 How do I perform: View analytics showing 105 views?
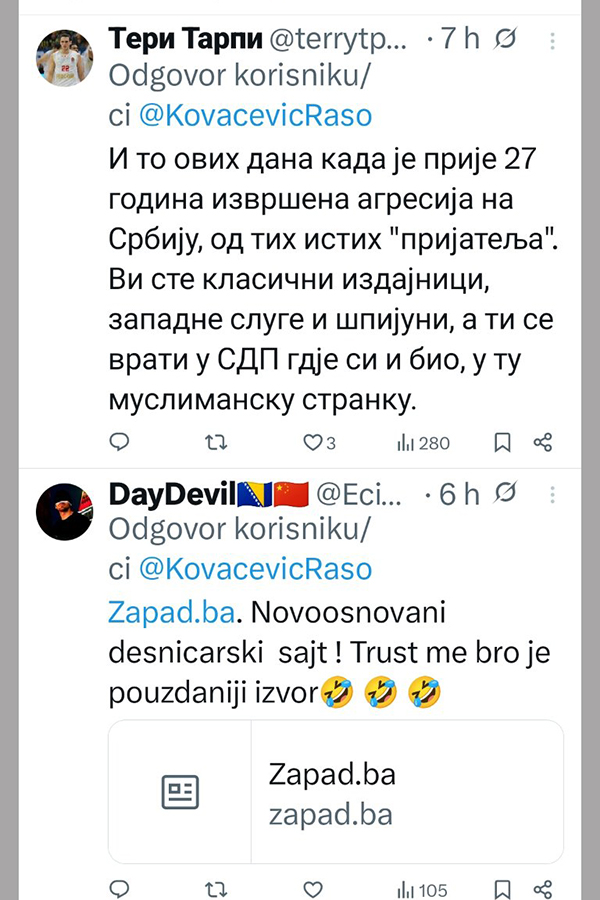click(x=424, y=888)
